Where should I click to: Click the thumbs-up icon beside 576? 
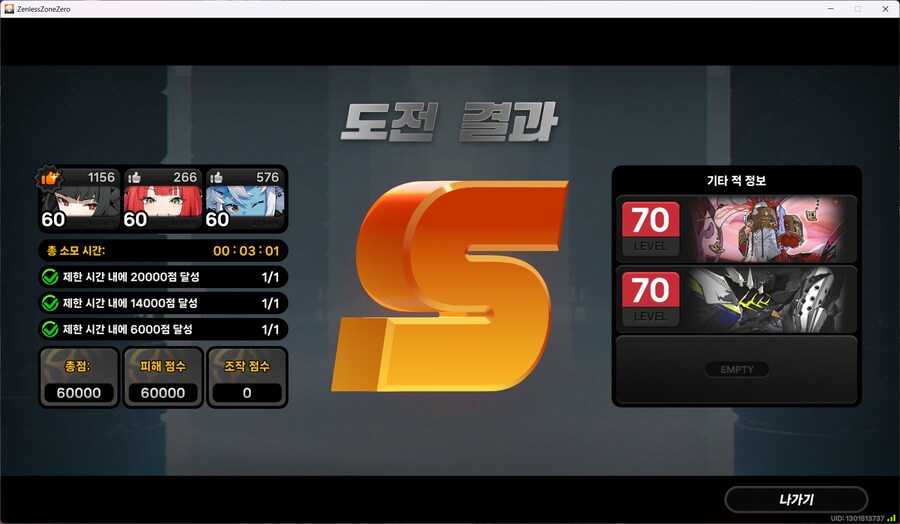tap(216, 177)
